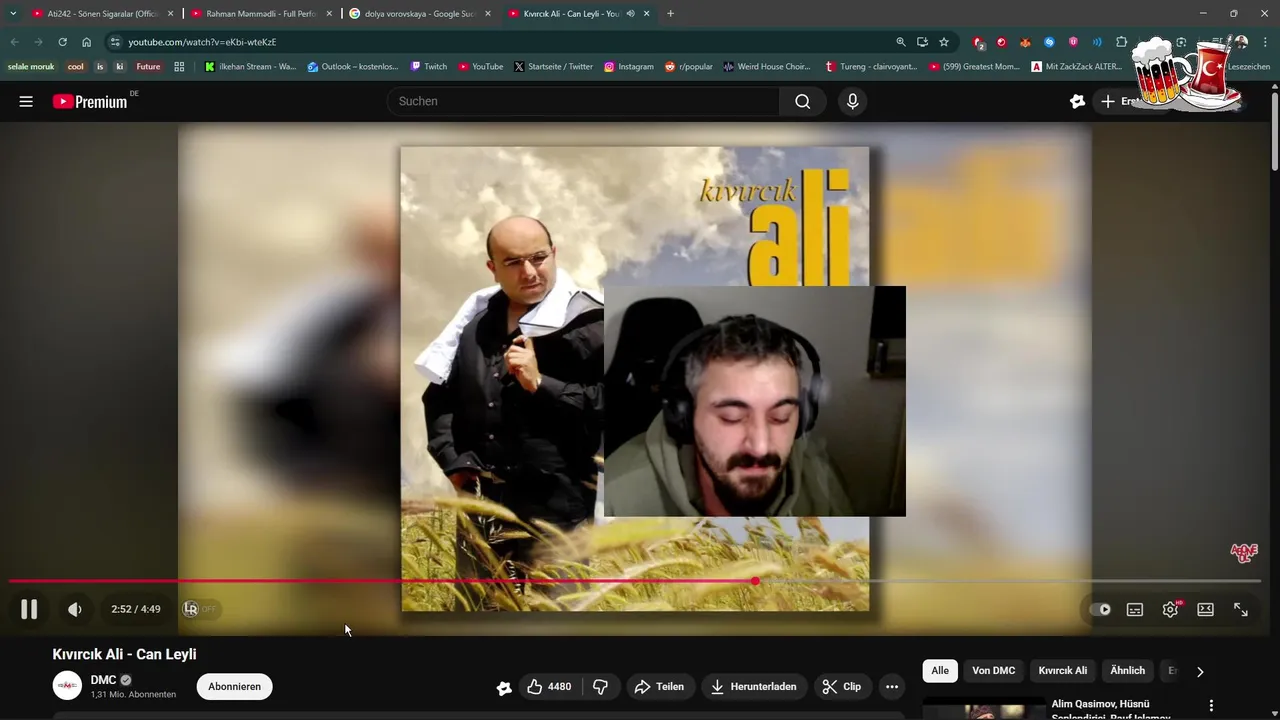This screenshot has height=720, width=1280.
Task: Select the Von DMC filter chip
Action: 993,670
